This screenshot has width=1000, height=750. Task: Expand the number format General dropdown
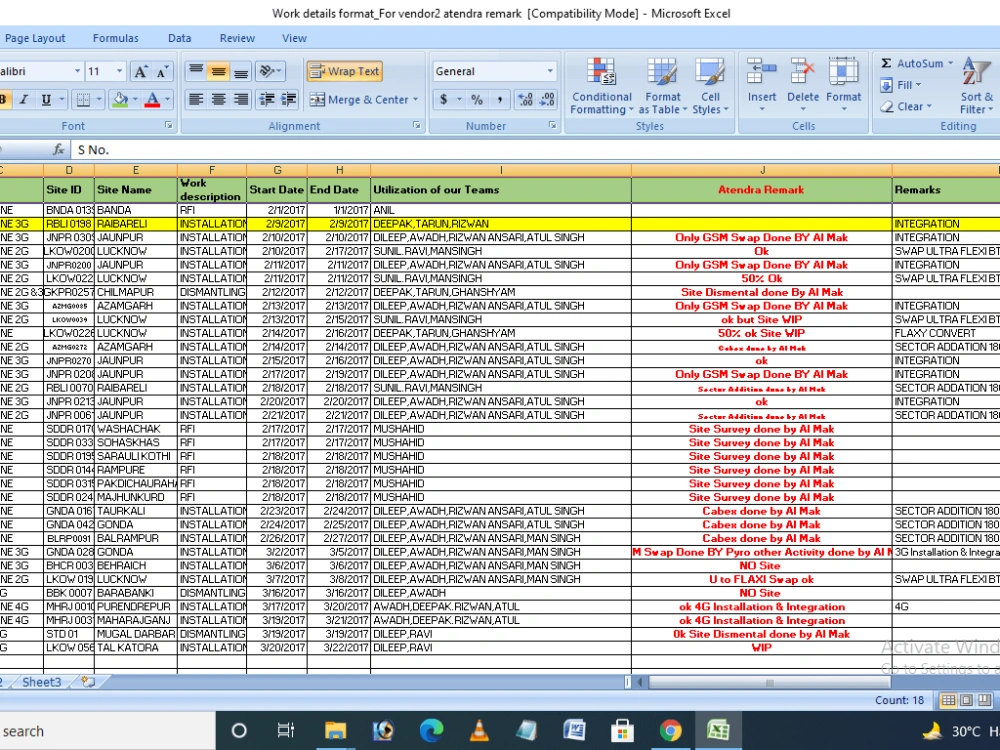[x=550, y=71]
